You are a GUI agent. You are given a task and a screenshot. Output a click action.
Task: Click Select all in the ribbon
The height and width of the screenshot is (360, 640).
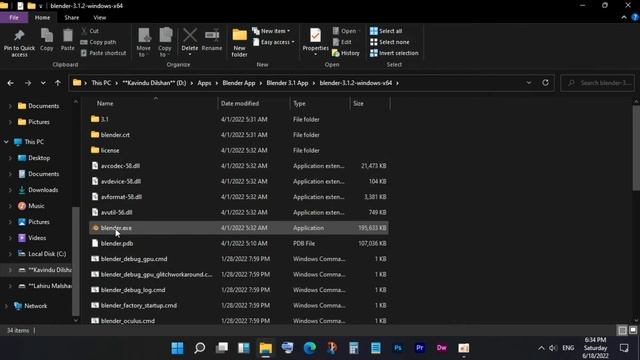[386, 31]
